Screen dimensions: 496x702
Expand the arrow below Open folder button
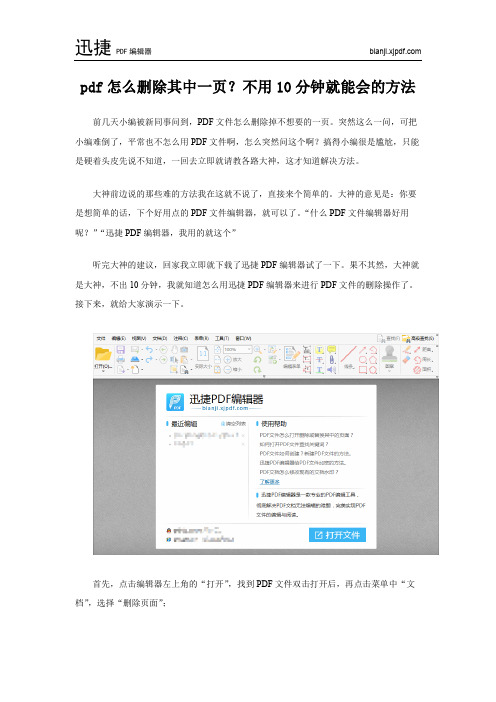[x=103, y=371]
